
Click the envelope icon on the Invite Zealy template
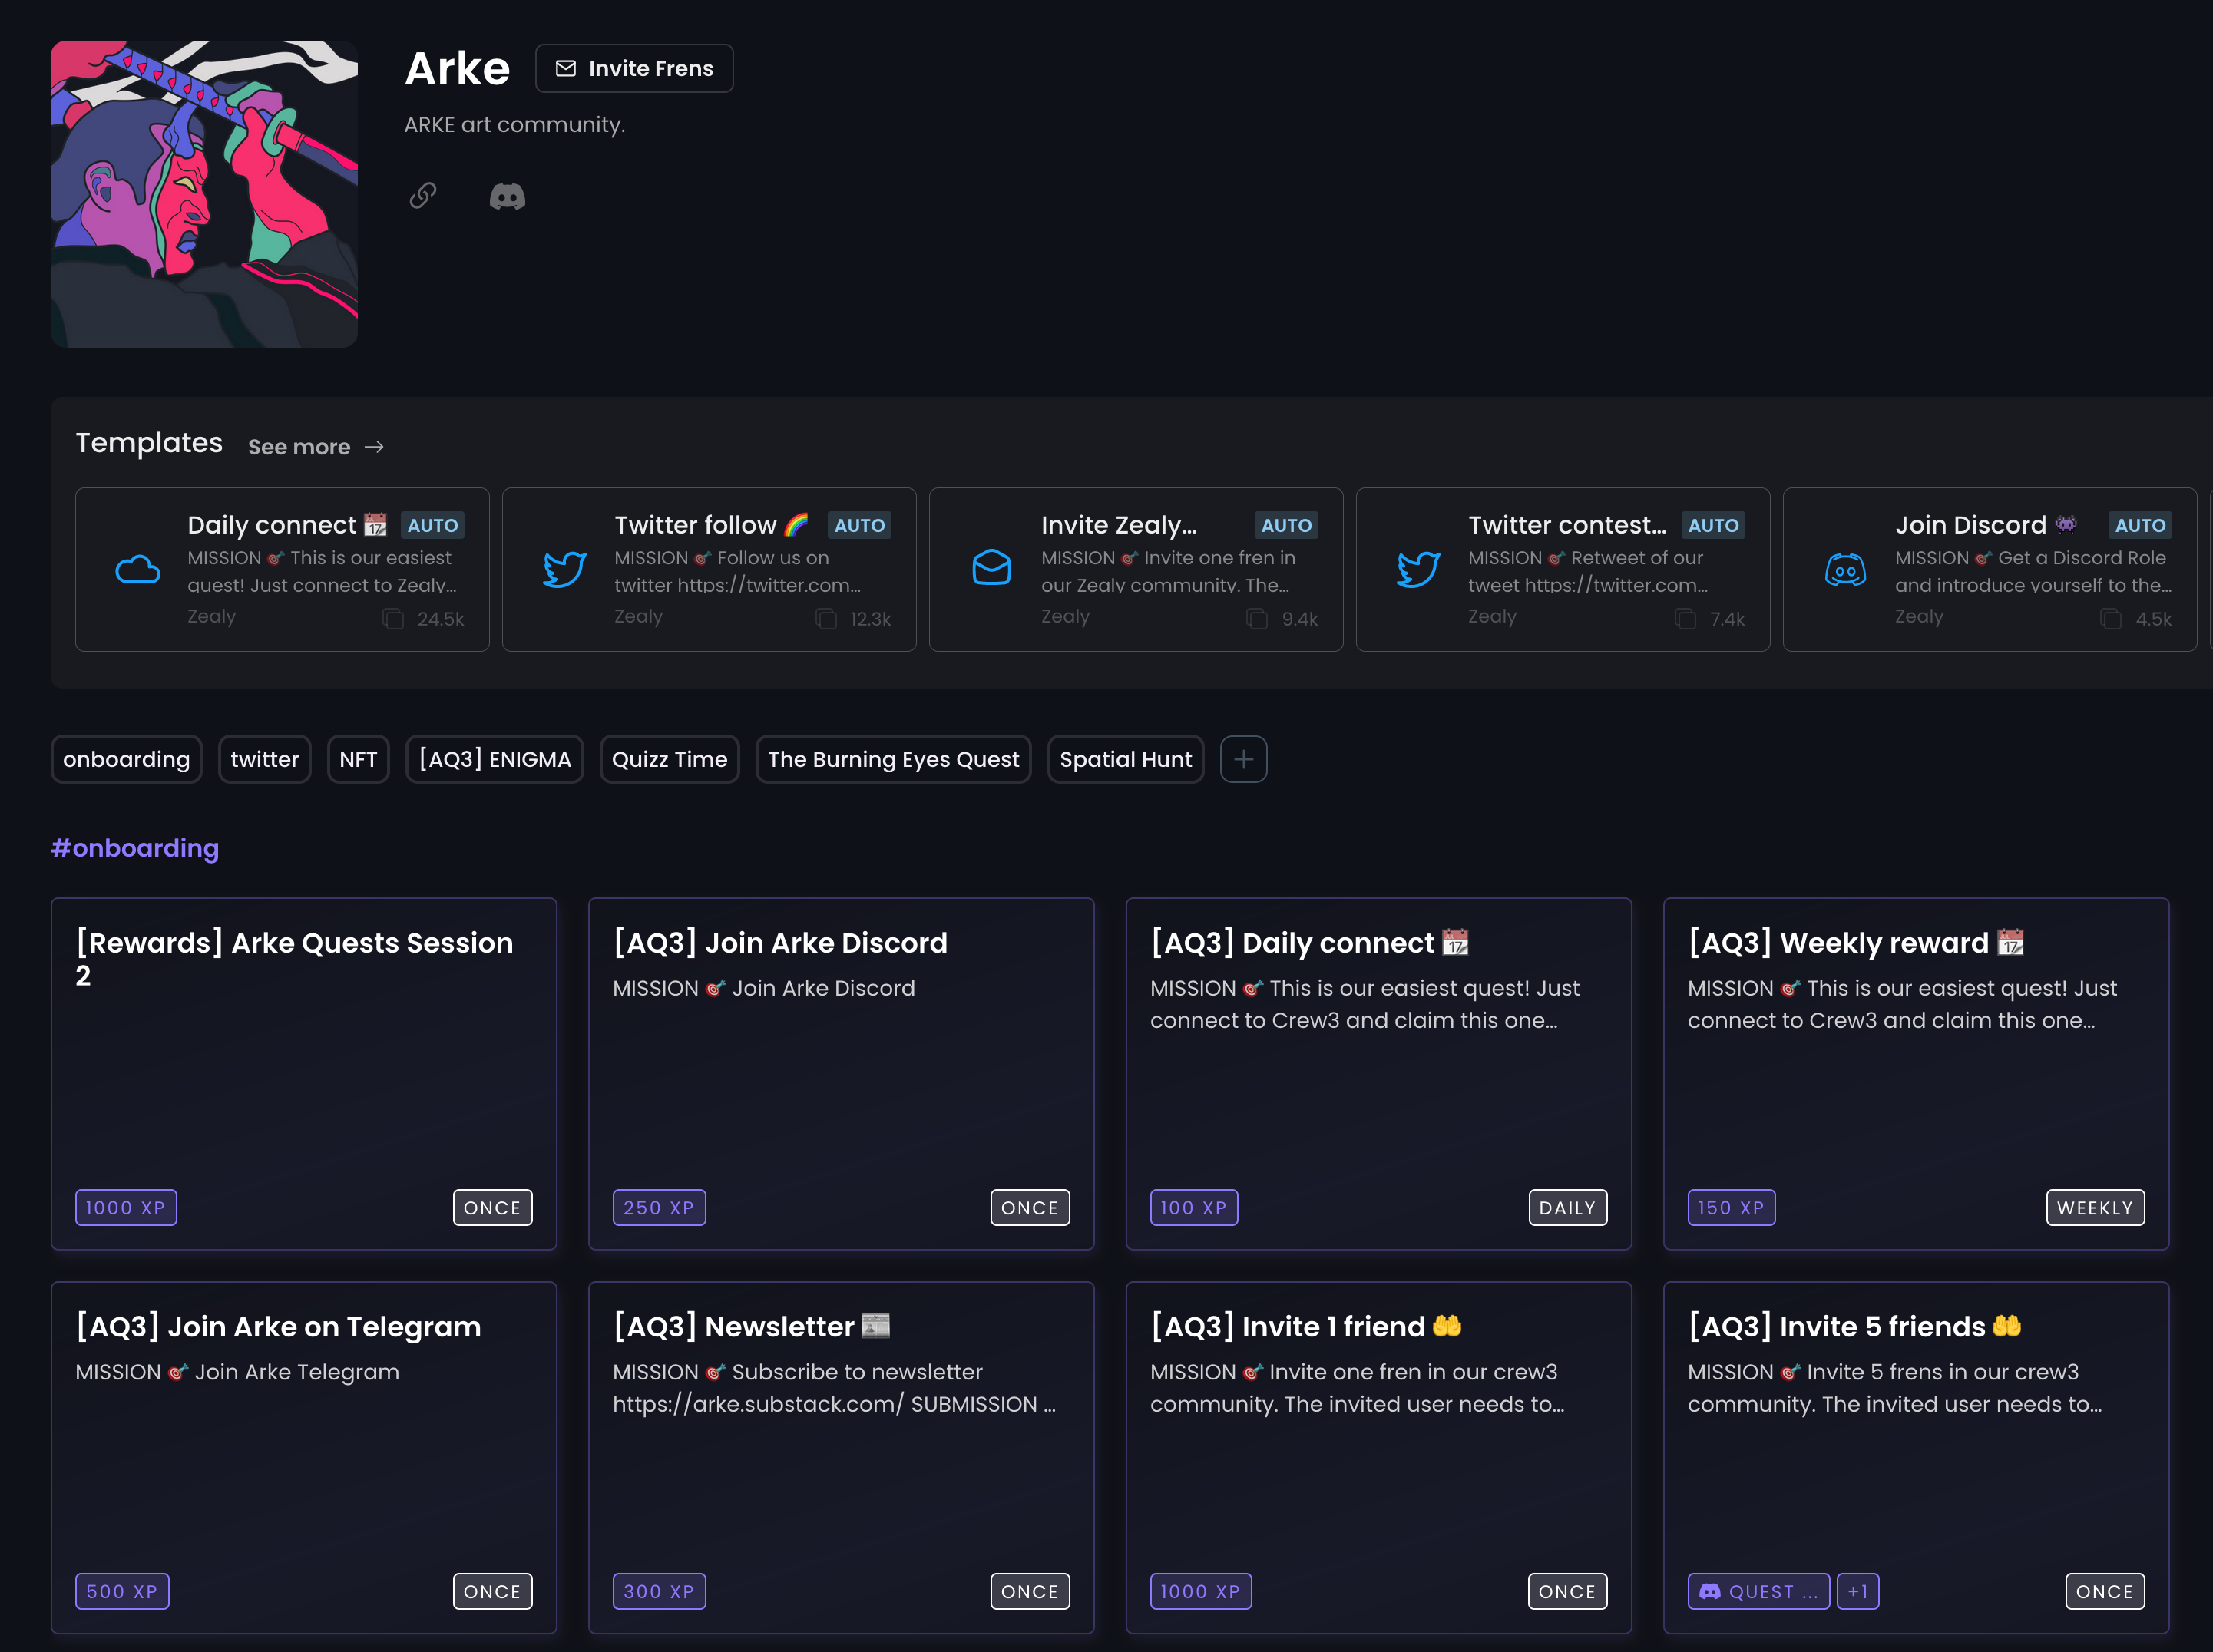(x=991, y=569)
